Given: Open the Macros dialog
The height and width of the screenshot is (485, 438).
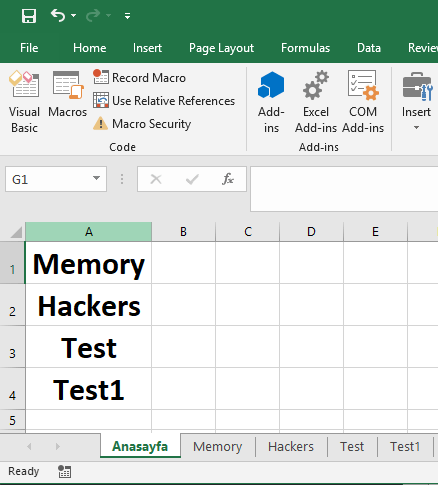Looking at the screenshot, I should (x=68, y=94).
